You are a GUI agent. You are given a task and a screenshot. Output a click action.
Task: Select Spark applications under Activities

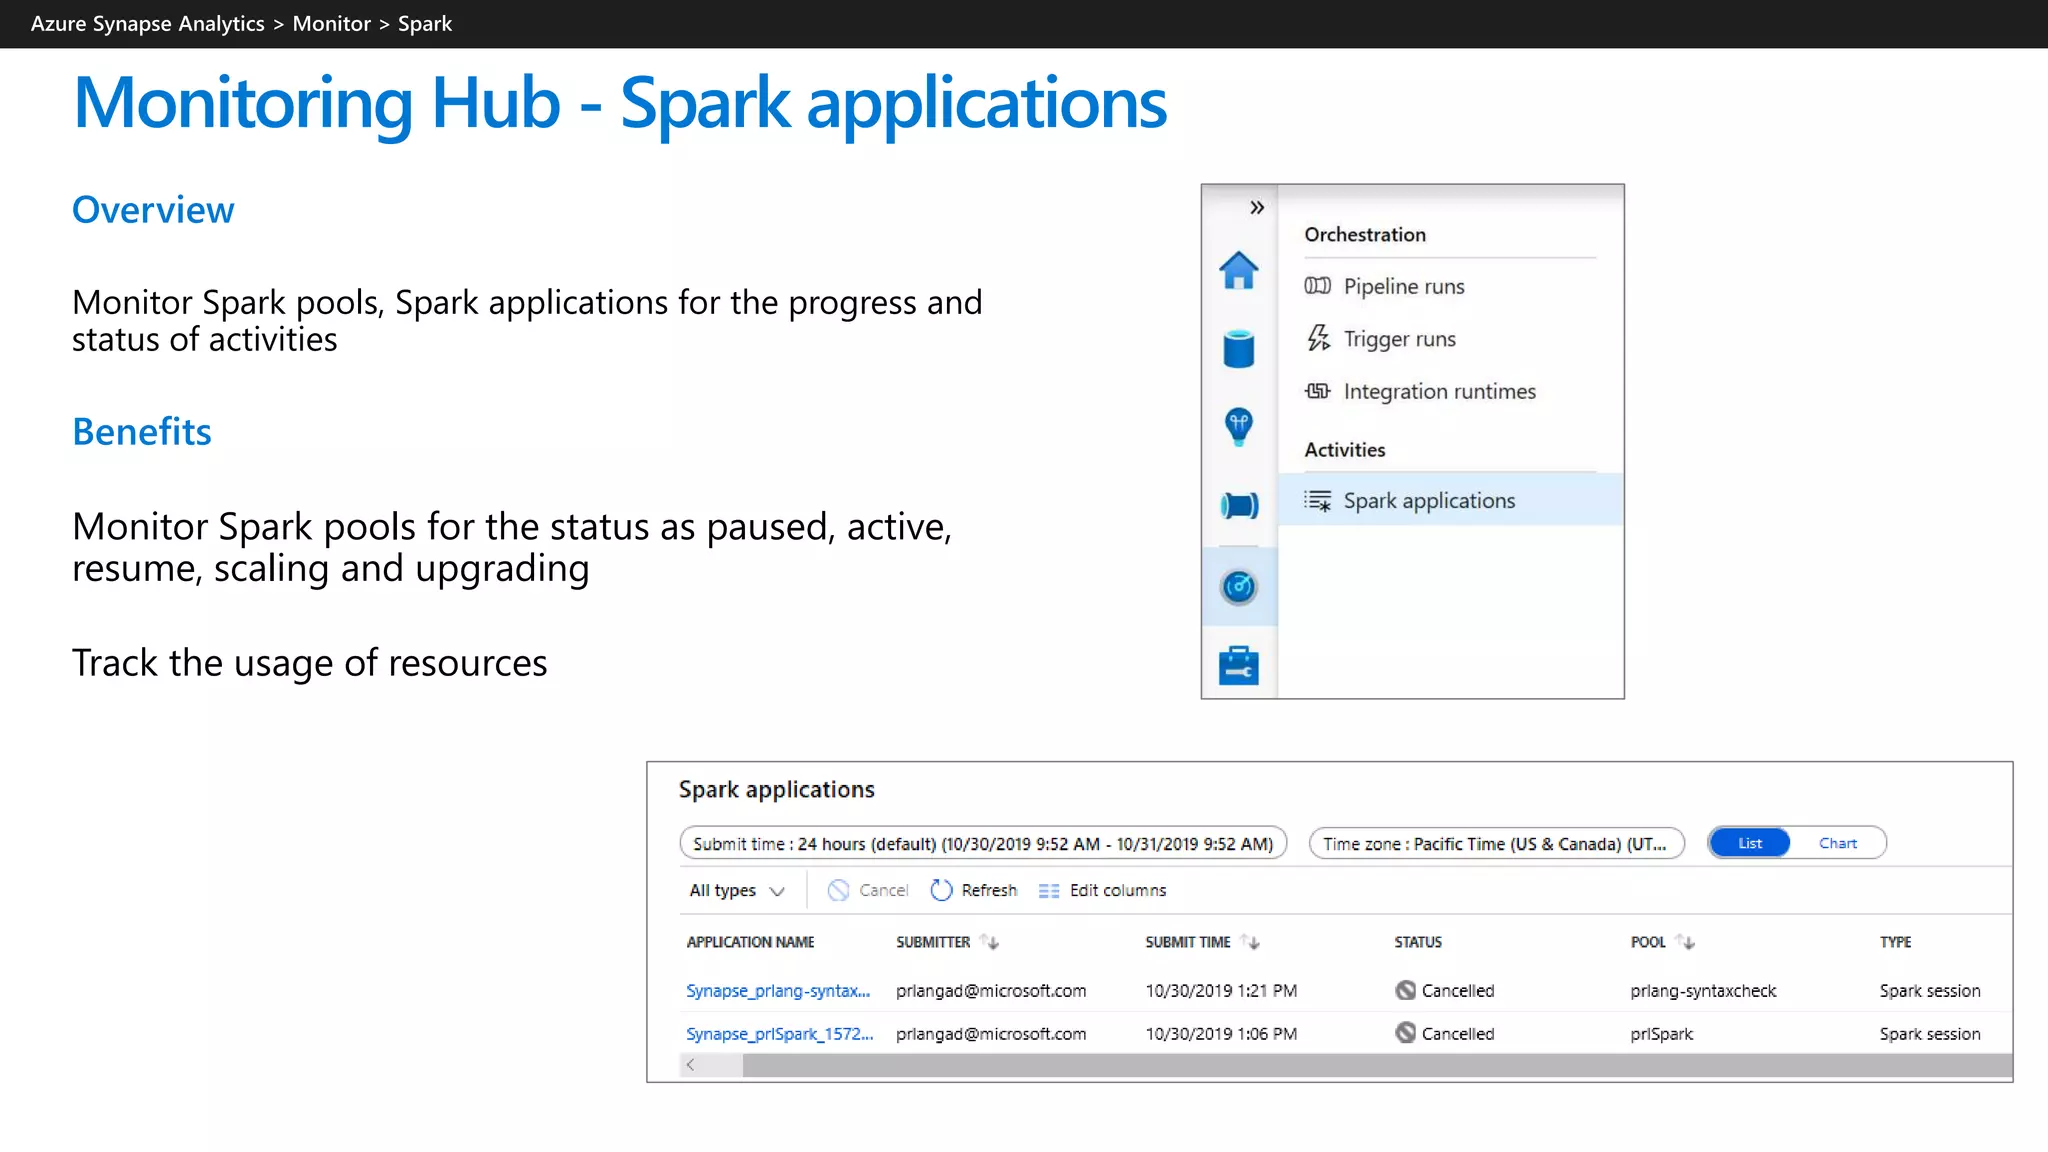click(x=1450, y=500)
